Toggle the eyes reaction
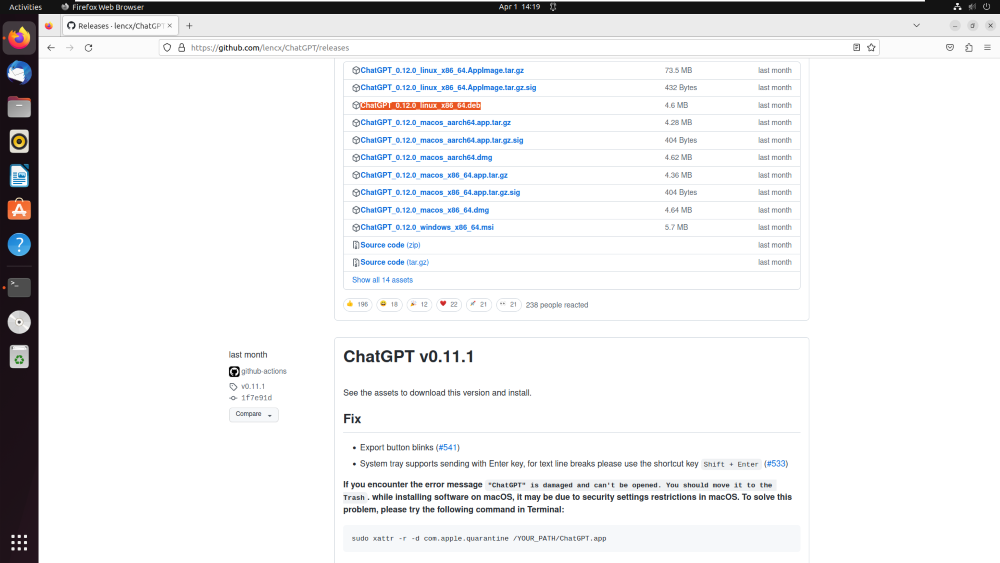The width and height of the screenshot is (1000, 563). pos(508,305)
